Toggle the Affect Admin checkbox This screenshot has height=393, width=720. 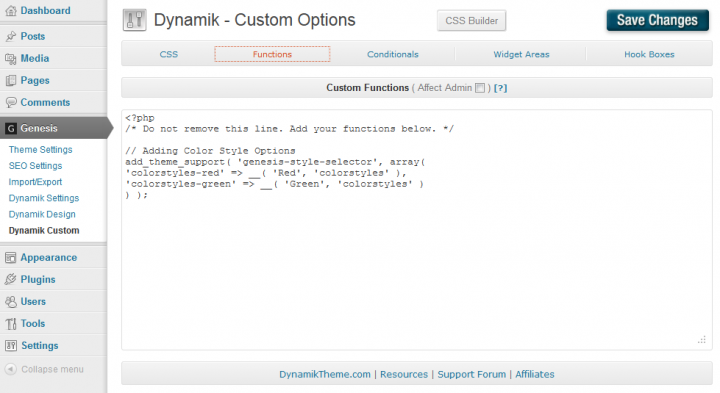click(x=480, y=88)
